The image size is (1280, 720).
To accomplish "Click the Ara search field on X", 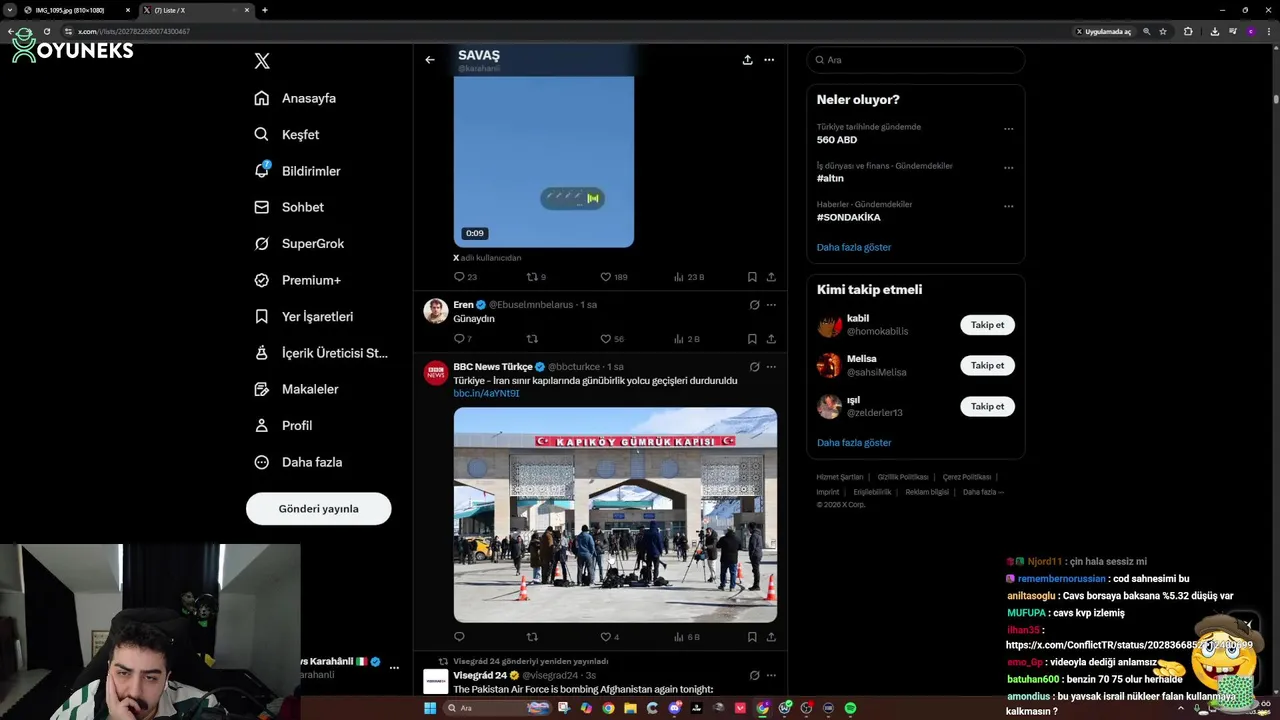I will (915, 60).
